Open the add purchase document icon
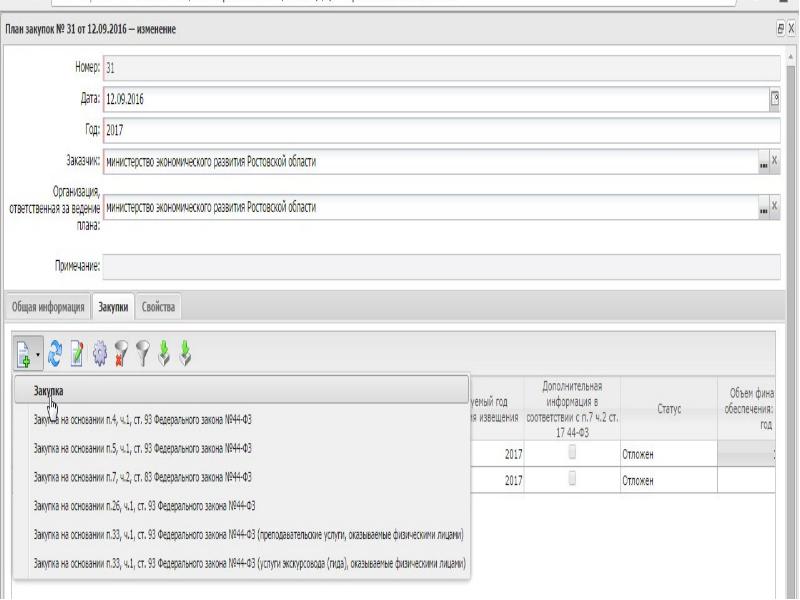The height and width of the screenshot is (600, 800). tap(23, 354)
